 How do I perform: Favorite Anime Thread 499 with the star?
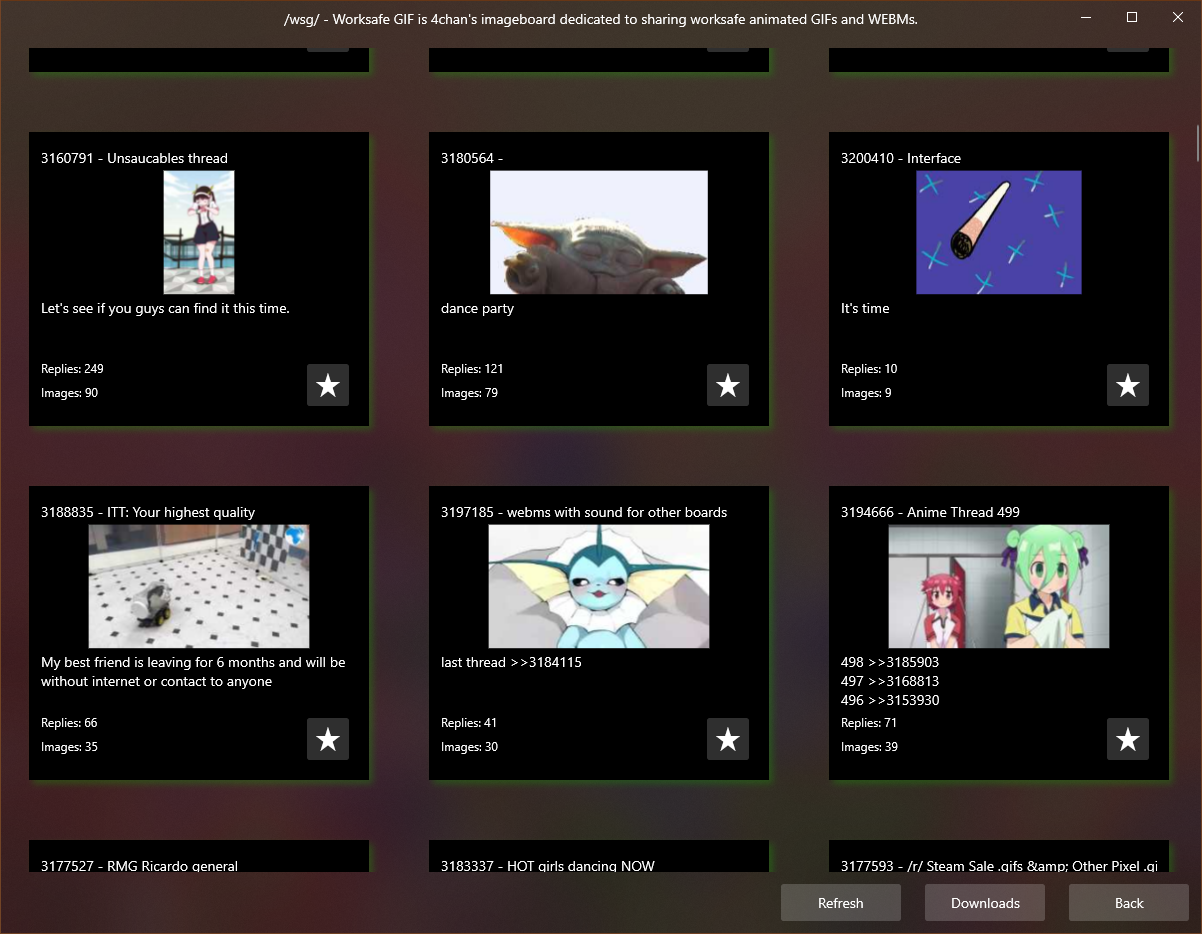[1128, 739]
